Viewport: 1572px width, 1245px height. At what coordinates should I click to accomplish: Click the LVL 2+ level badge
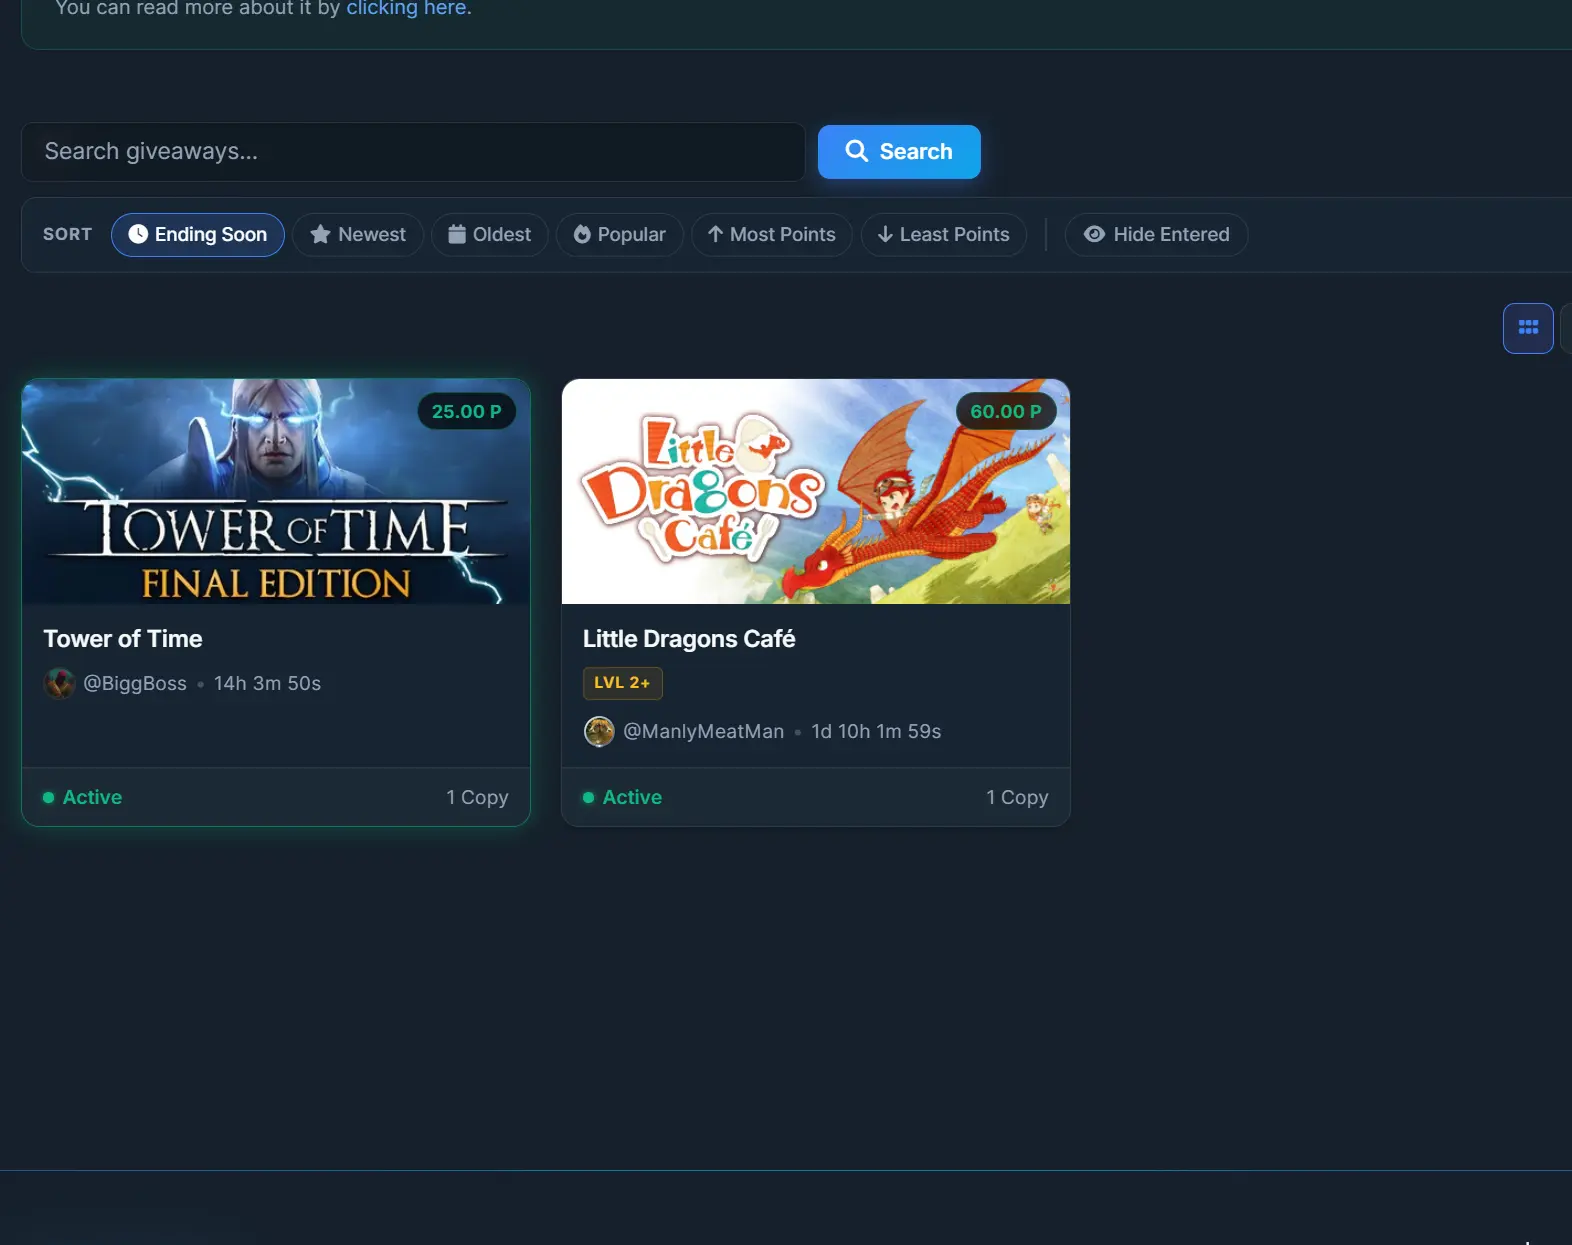[623, 683]
